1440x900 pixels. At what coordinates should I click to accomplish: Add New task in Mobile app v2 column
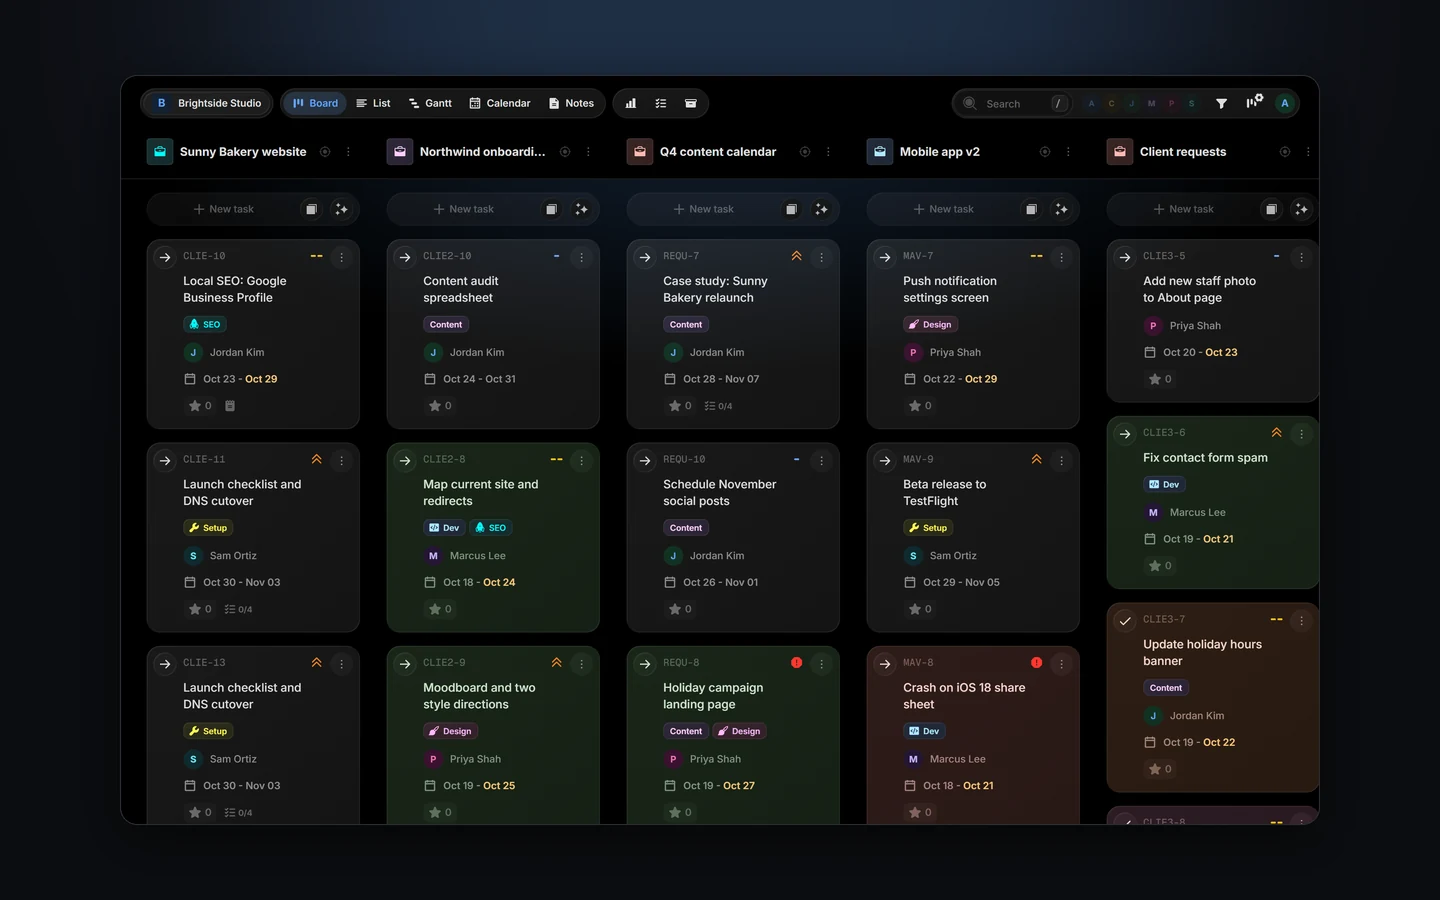tap(944, 209)
